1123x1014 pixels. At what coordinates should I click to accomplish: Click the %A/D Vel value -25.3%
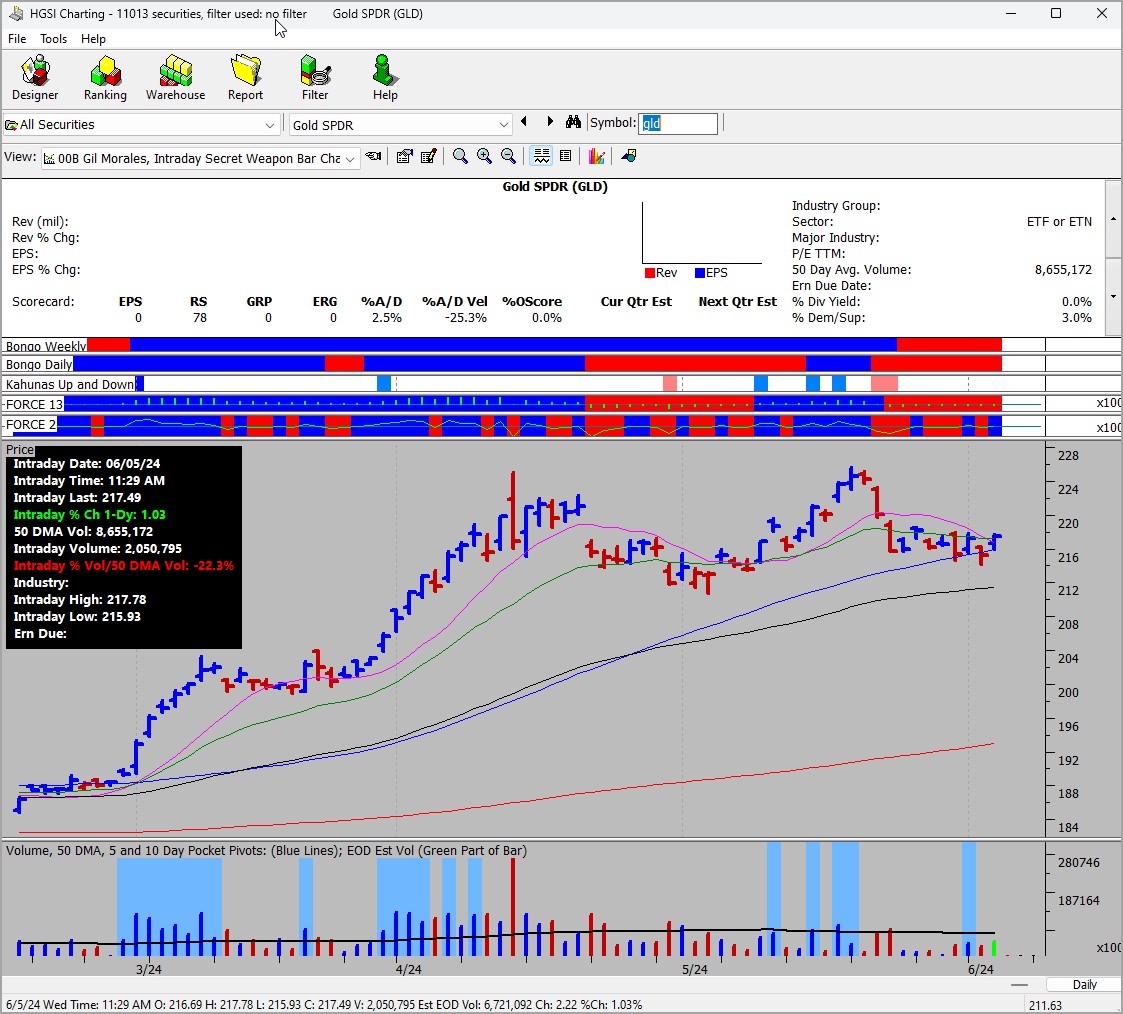(466, 318)
